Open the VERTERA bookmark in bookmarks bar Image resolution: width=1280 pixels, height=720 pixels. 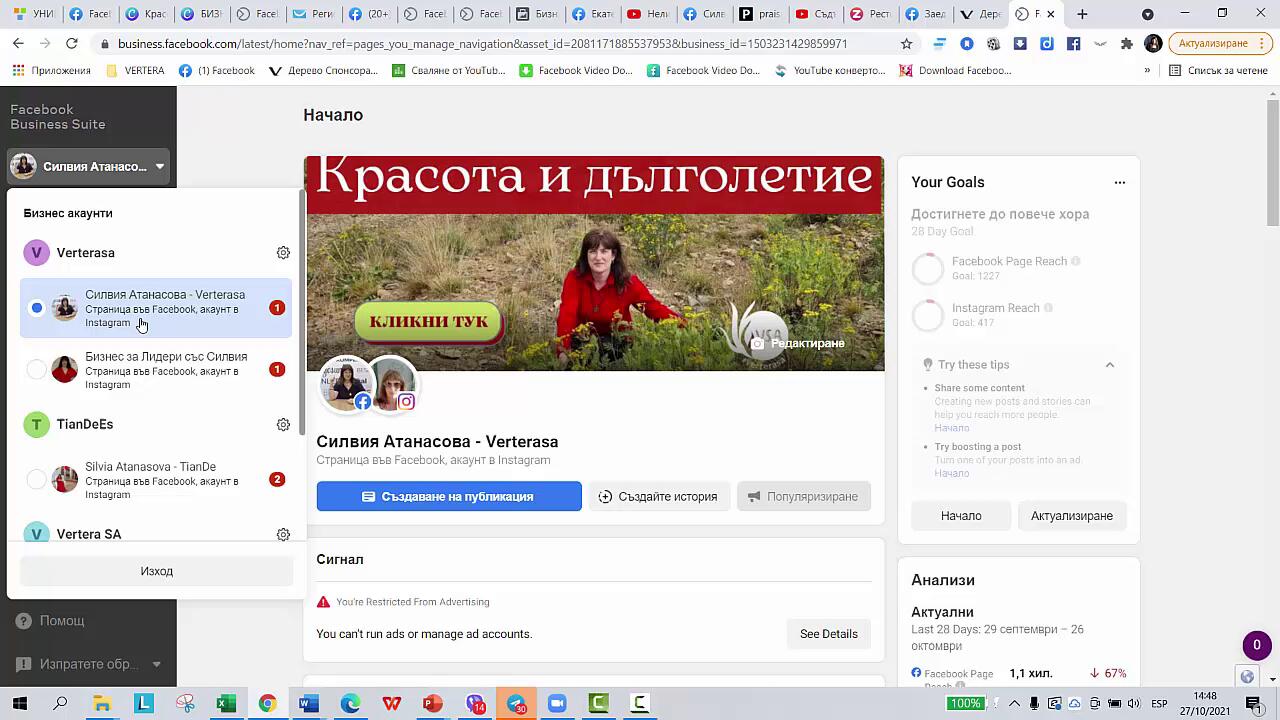(135, 71)
